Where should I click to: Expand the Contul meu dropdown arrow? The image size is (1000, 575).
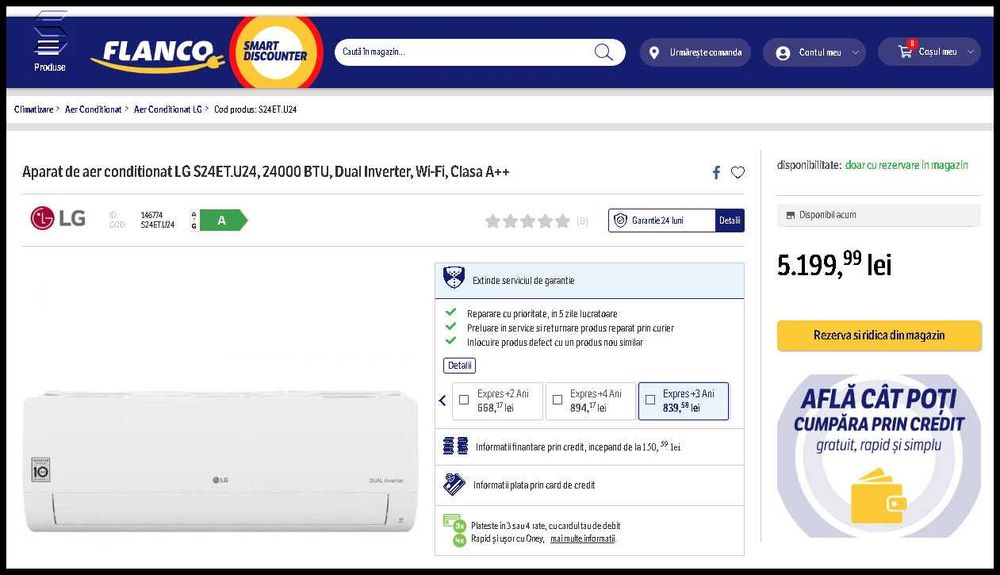point(855,53)
